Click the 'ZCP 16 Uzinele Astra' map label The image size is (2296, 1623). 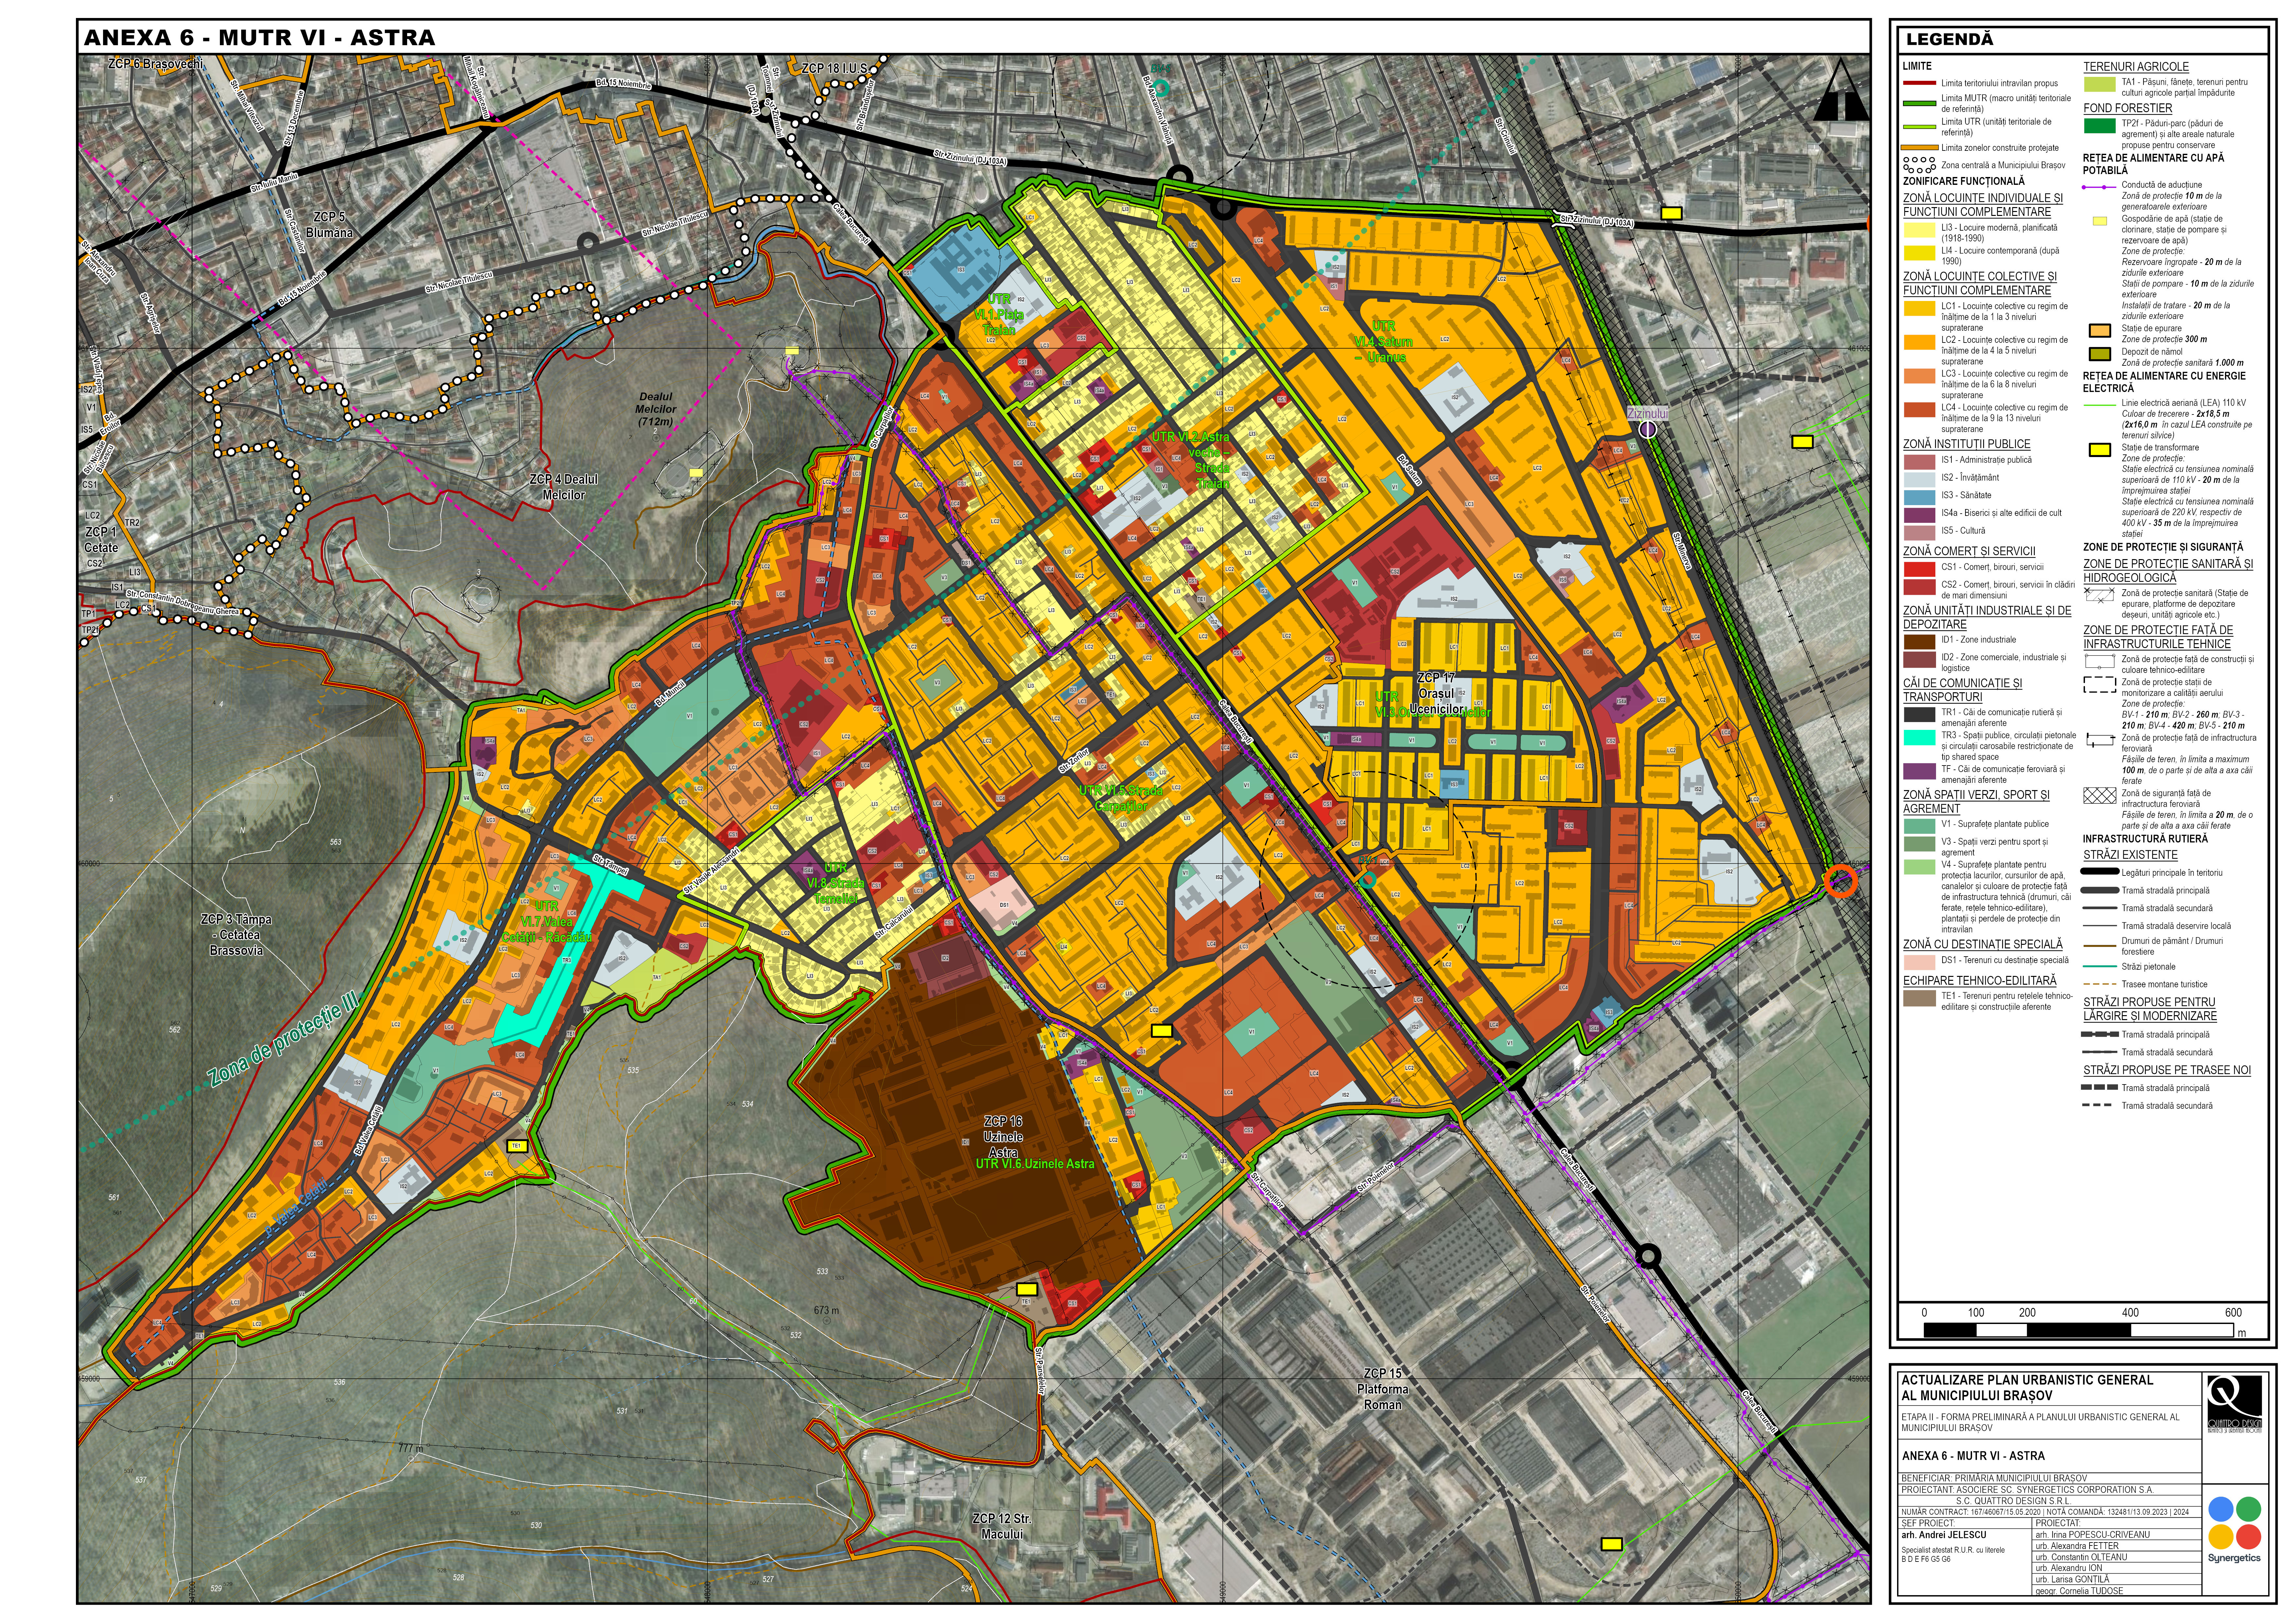[x=1003, y=1137]
